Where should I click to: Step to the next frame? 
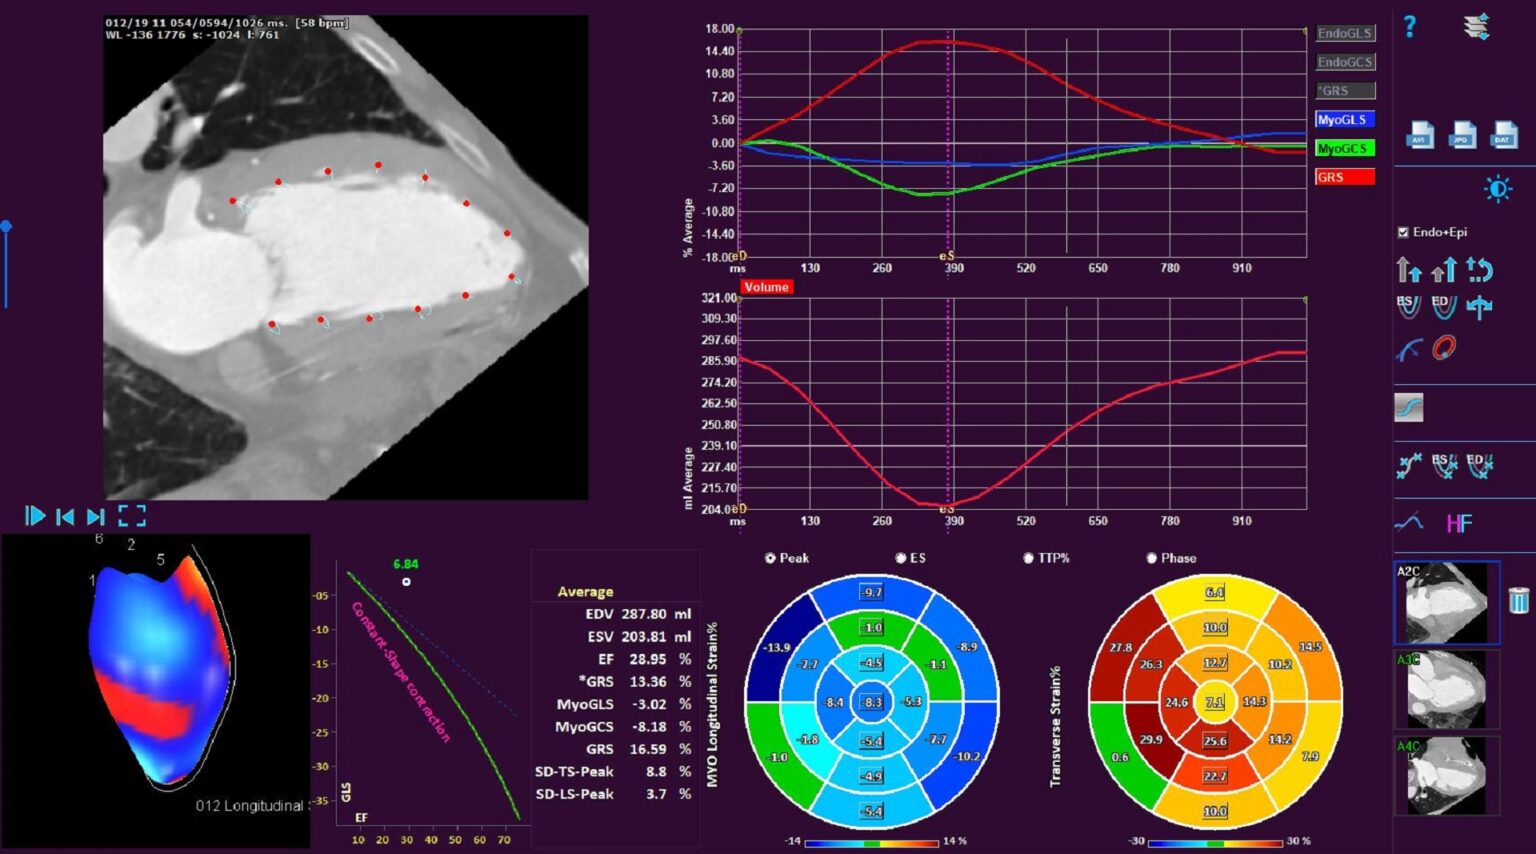tap(96, 516)
